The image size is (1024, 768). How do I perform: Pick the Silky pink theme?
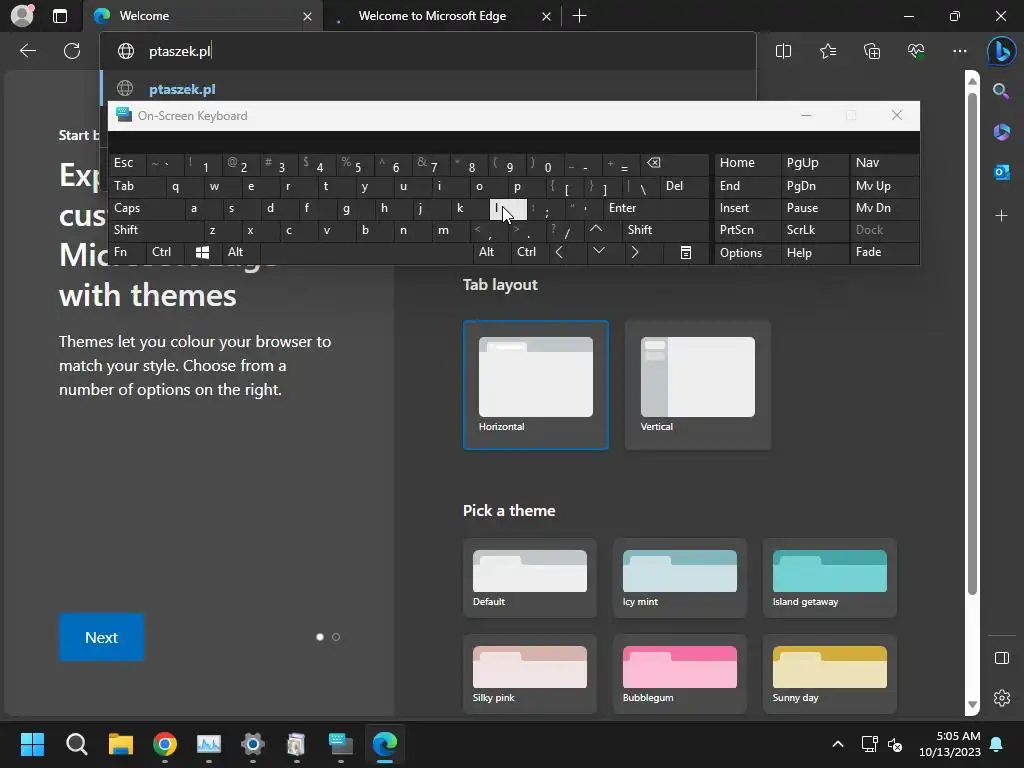tap(530, 674)
